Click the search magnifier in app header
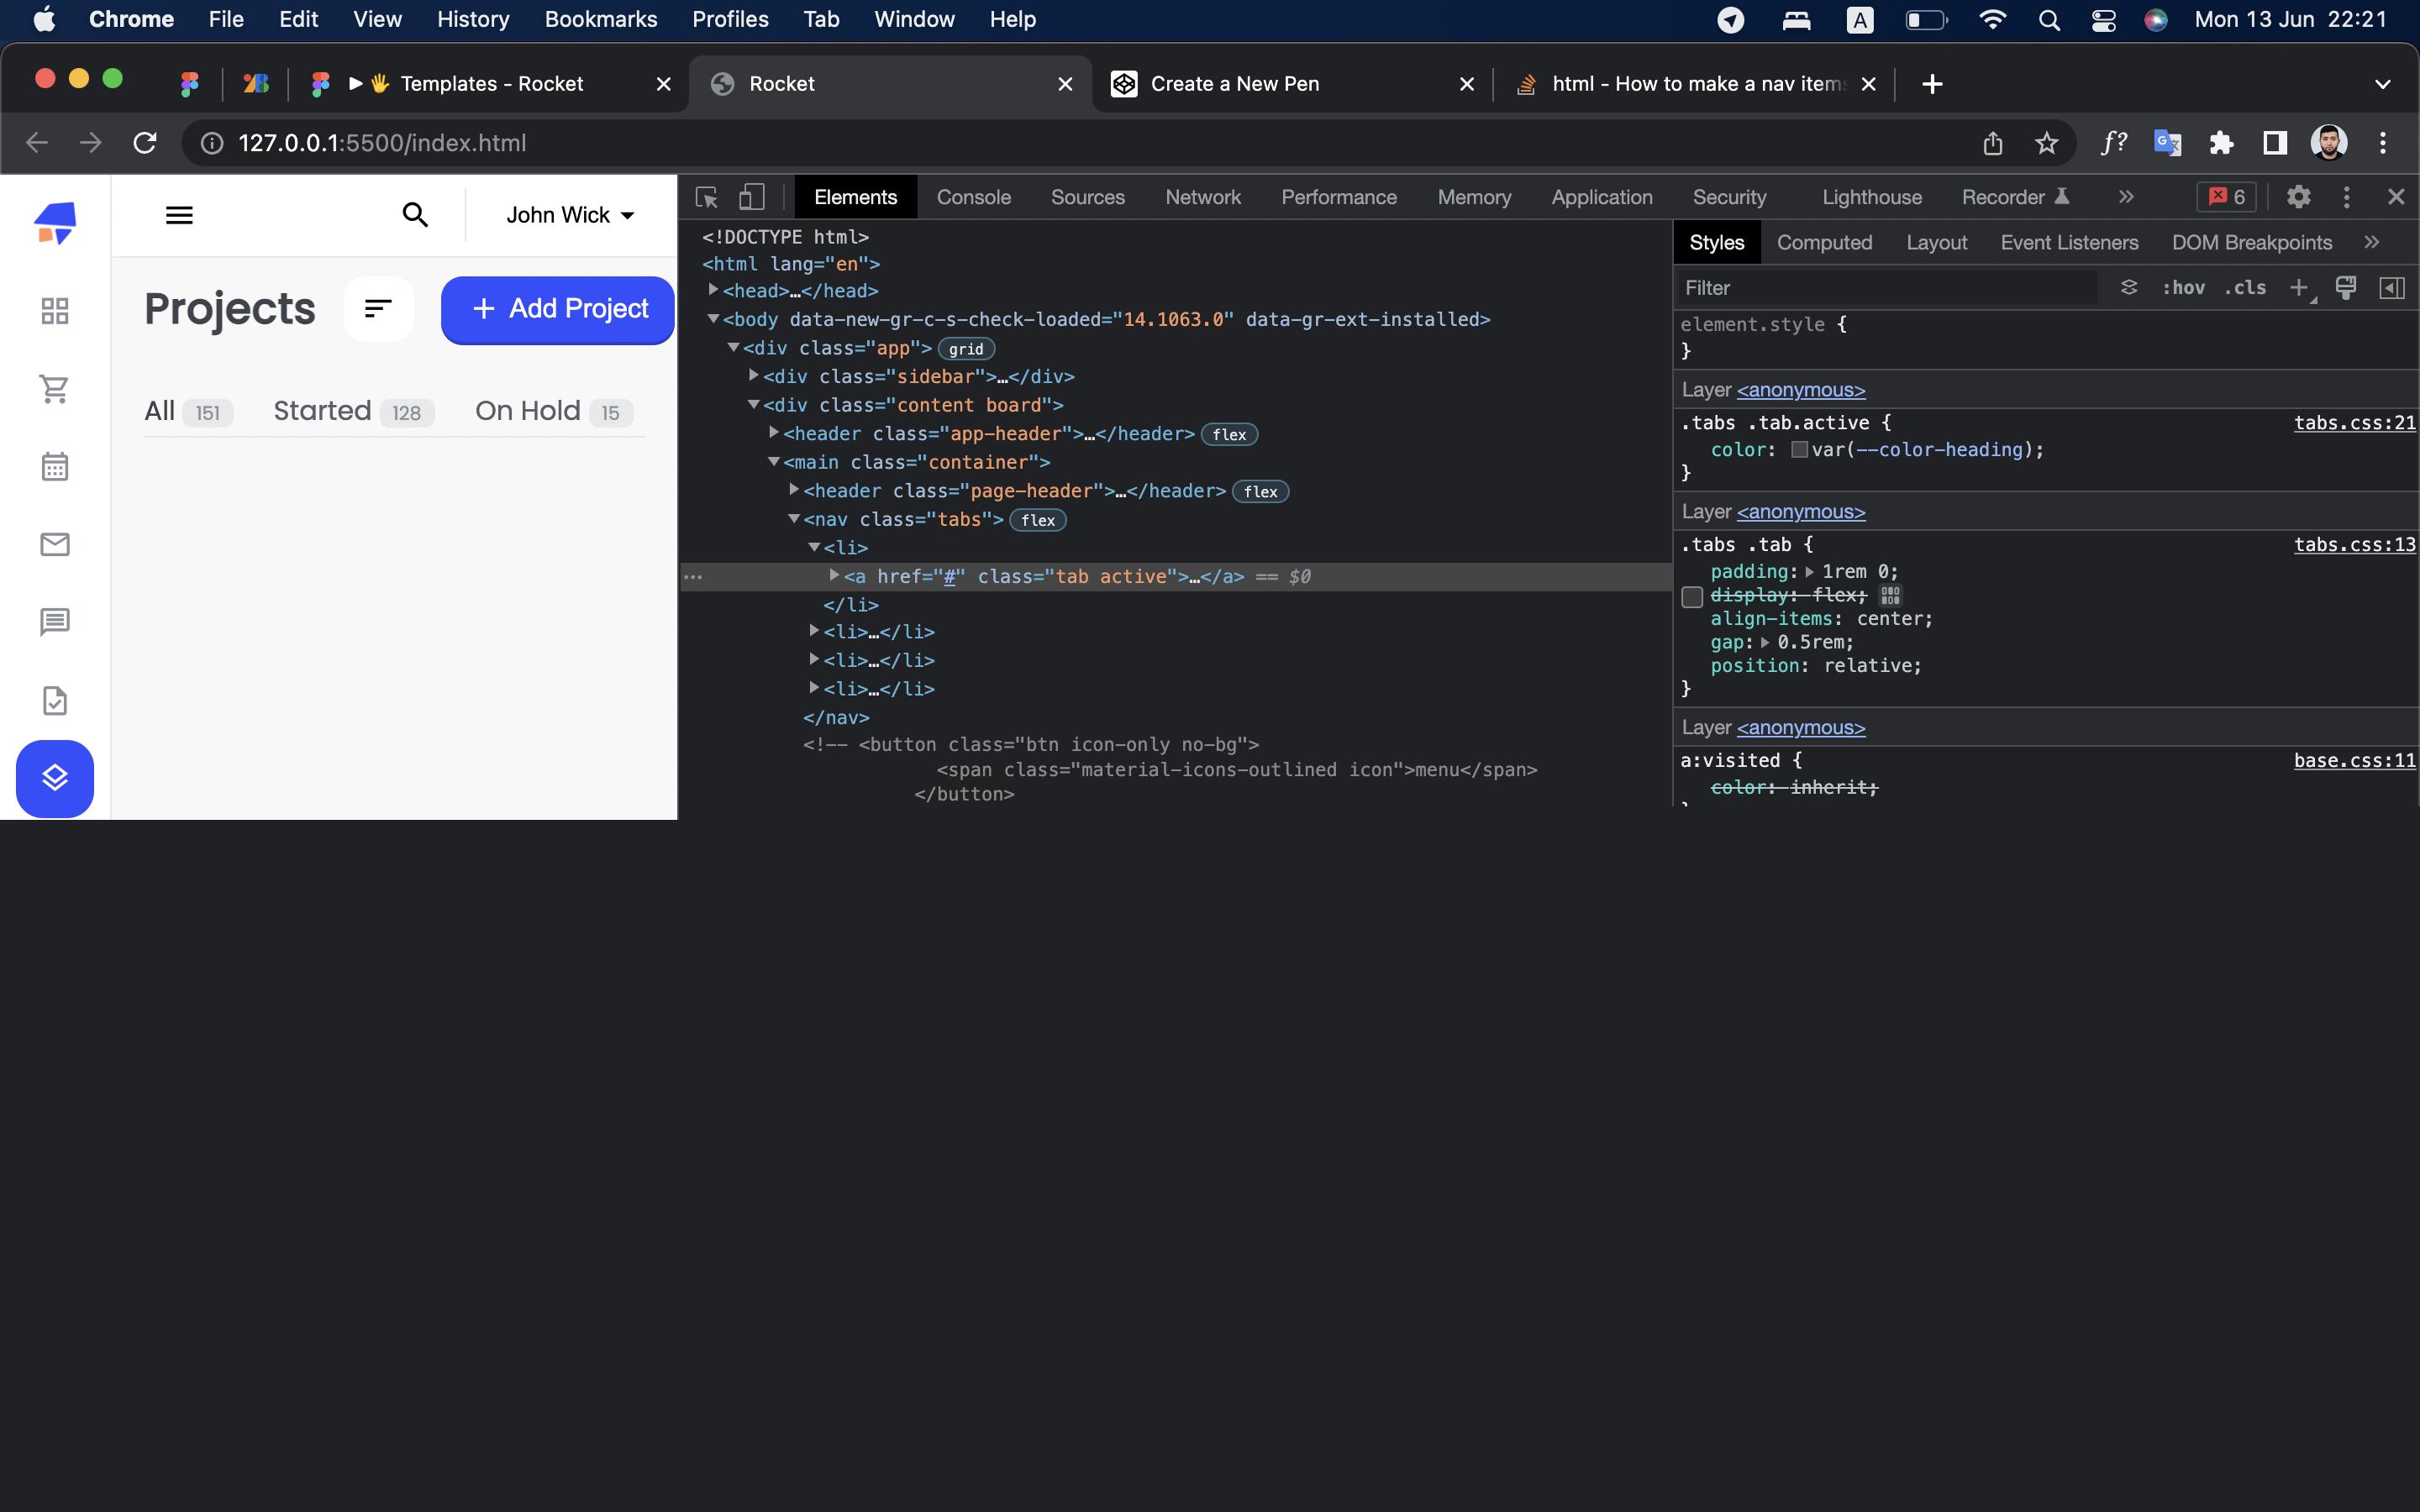The image size is (2420, 1512). point(415,214)
